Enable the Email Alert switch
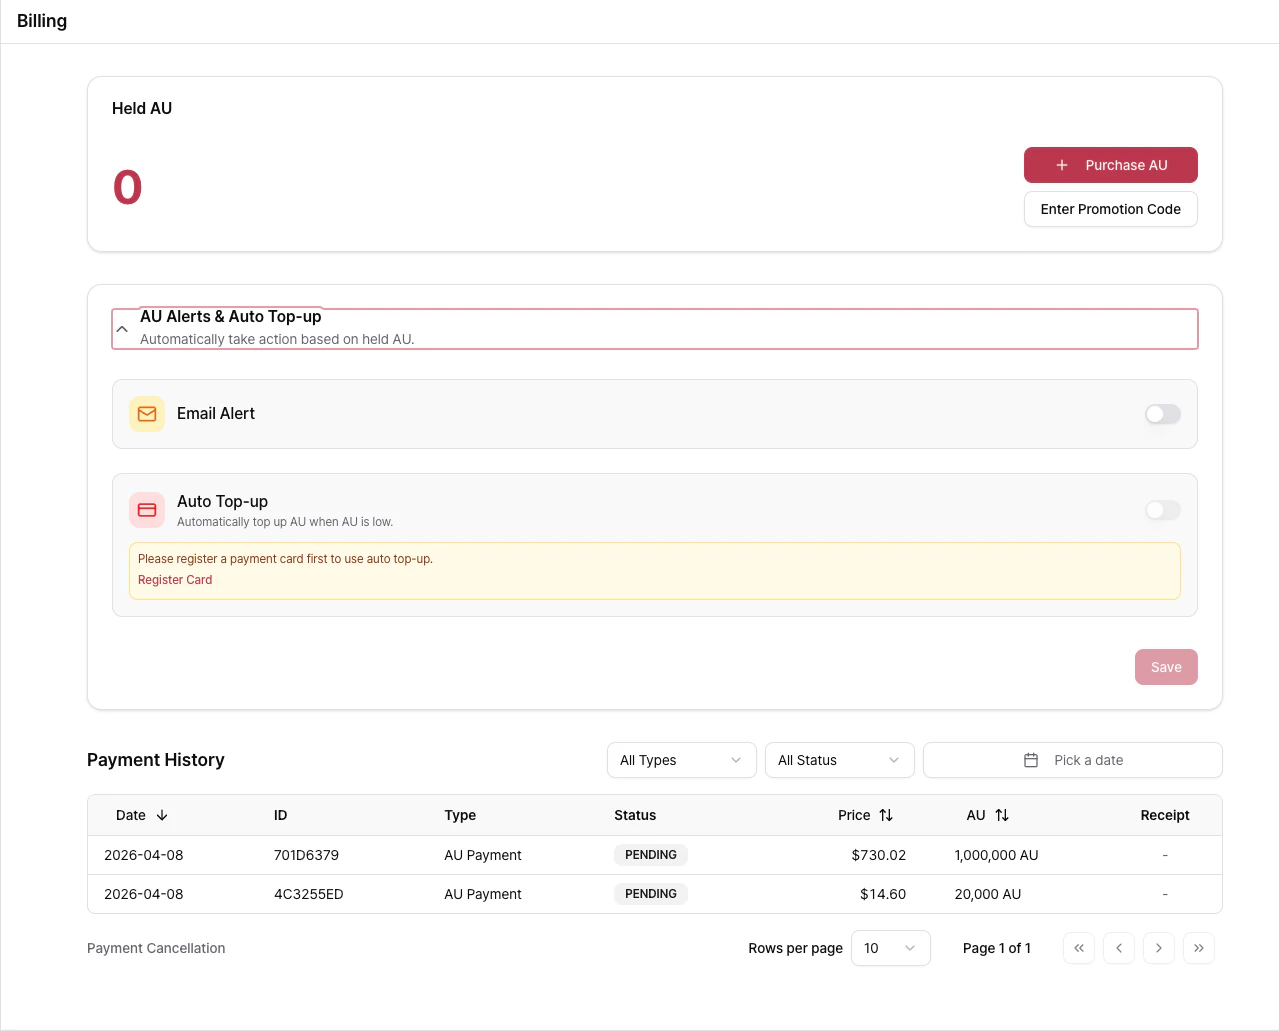 (1163, 414)
